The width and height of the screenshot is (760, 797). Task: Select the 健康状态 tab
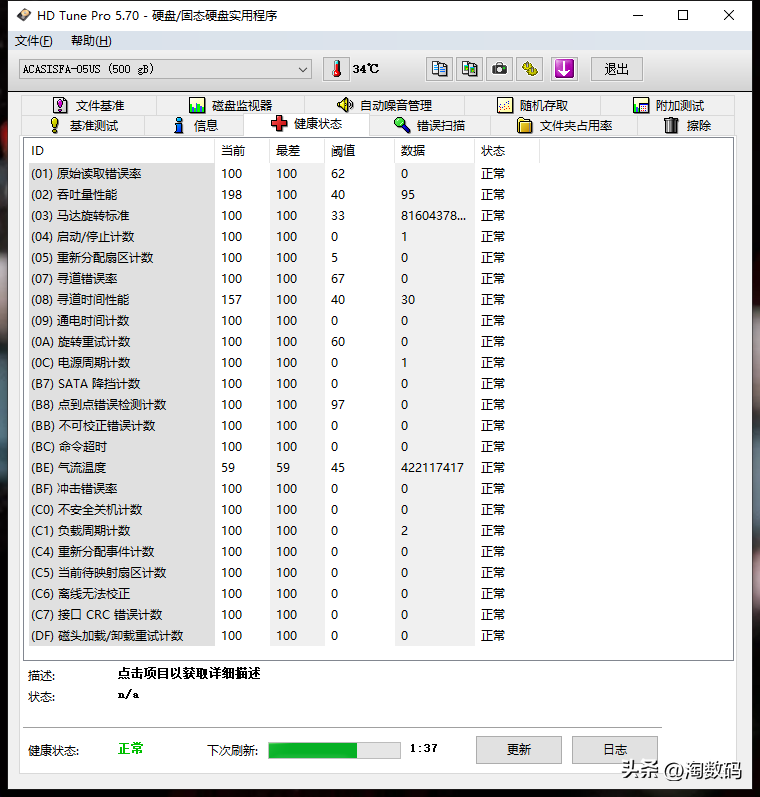[307, 124]
